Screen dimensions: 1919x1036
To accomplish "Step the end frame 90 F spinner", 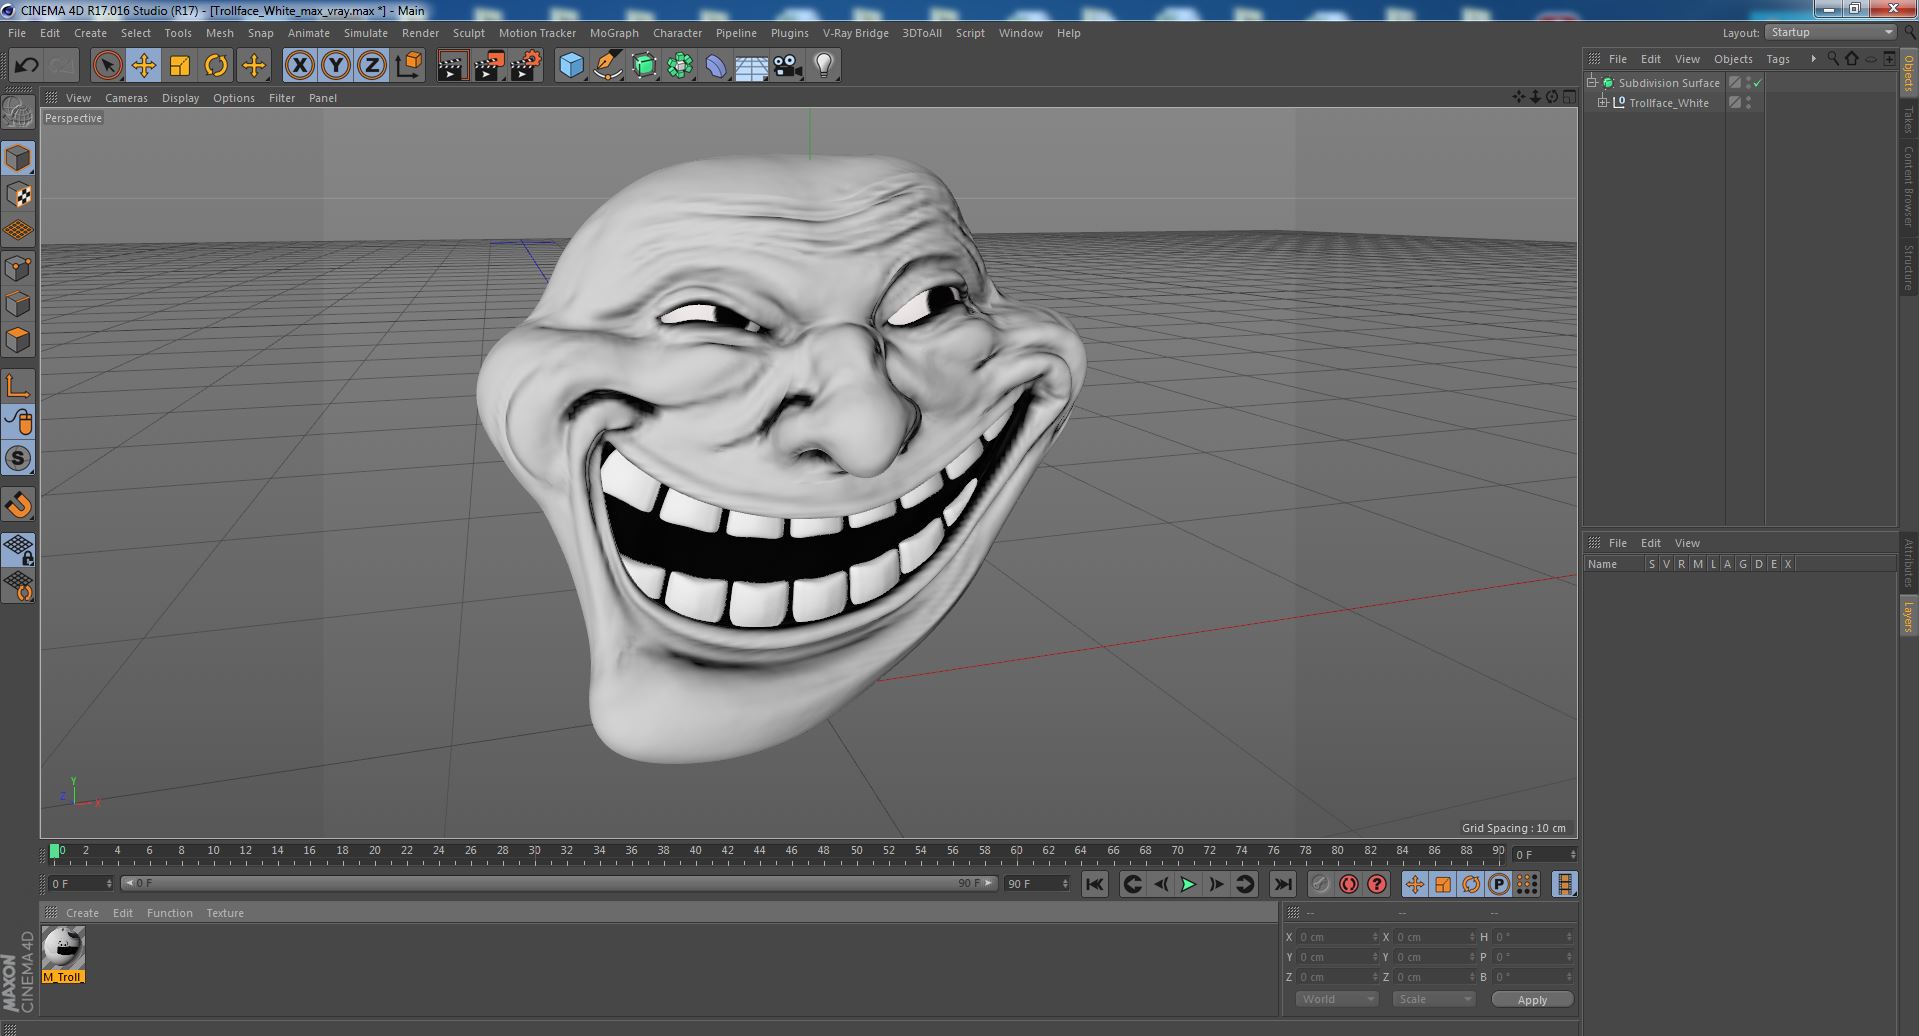I will [1065, 884].
